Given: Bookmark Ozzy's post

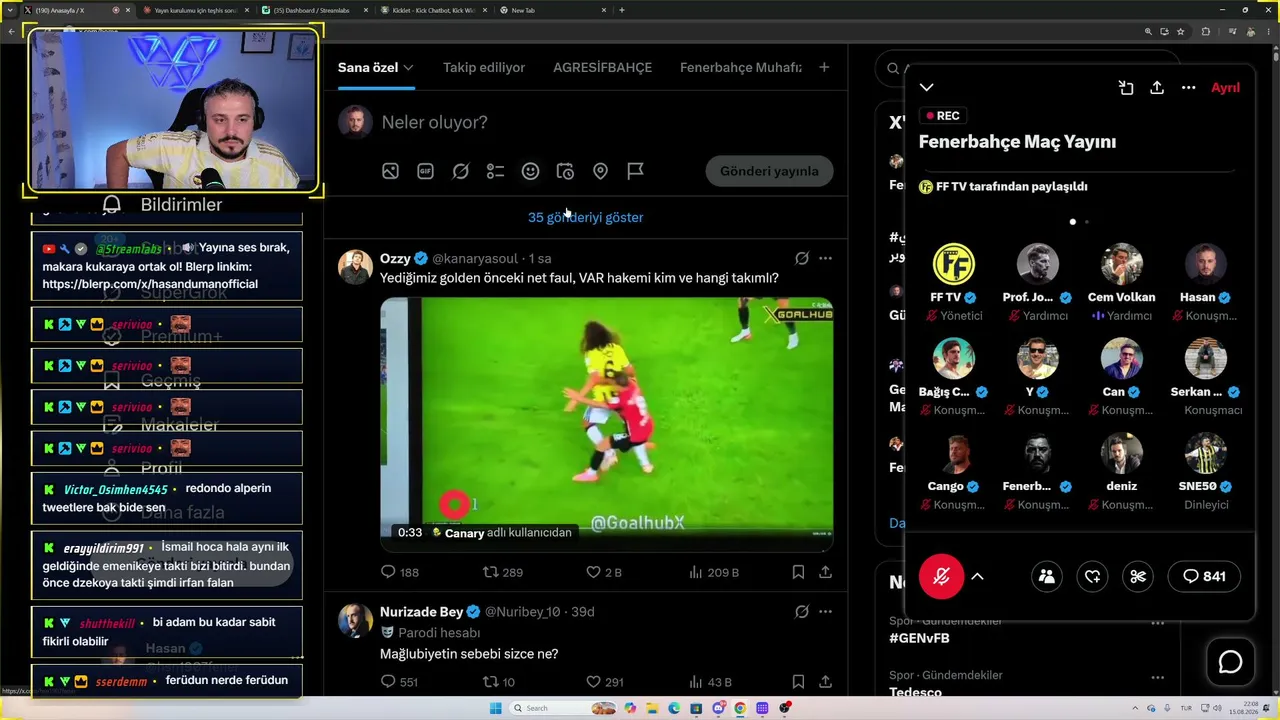Looking at the screenshot, I should [798, 572].
